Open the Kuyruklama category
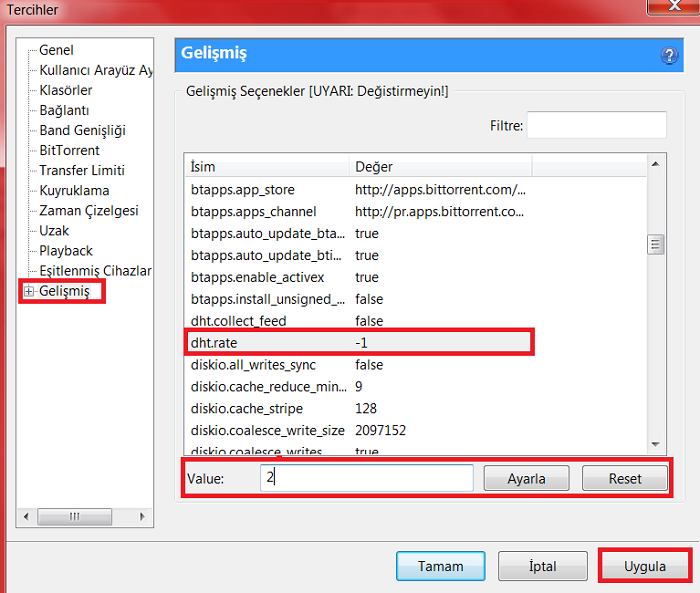 74,191
